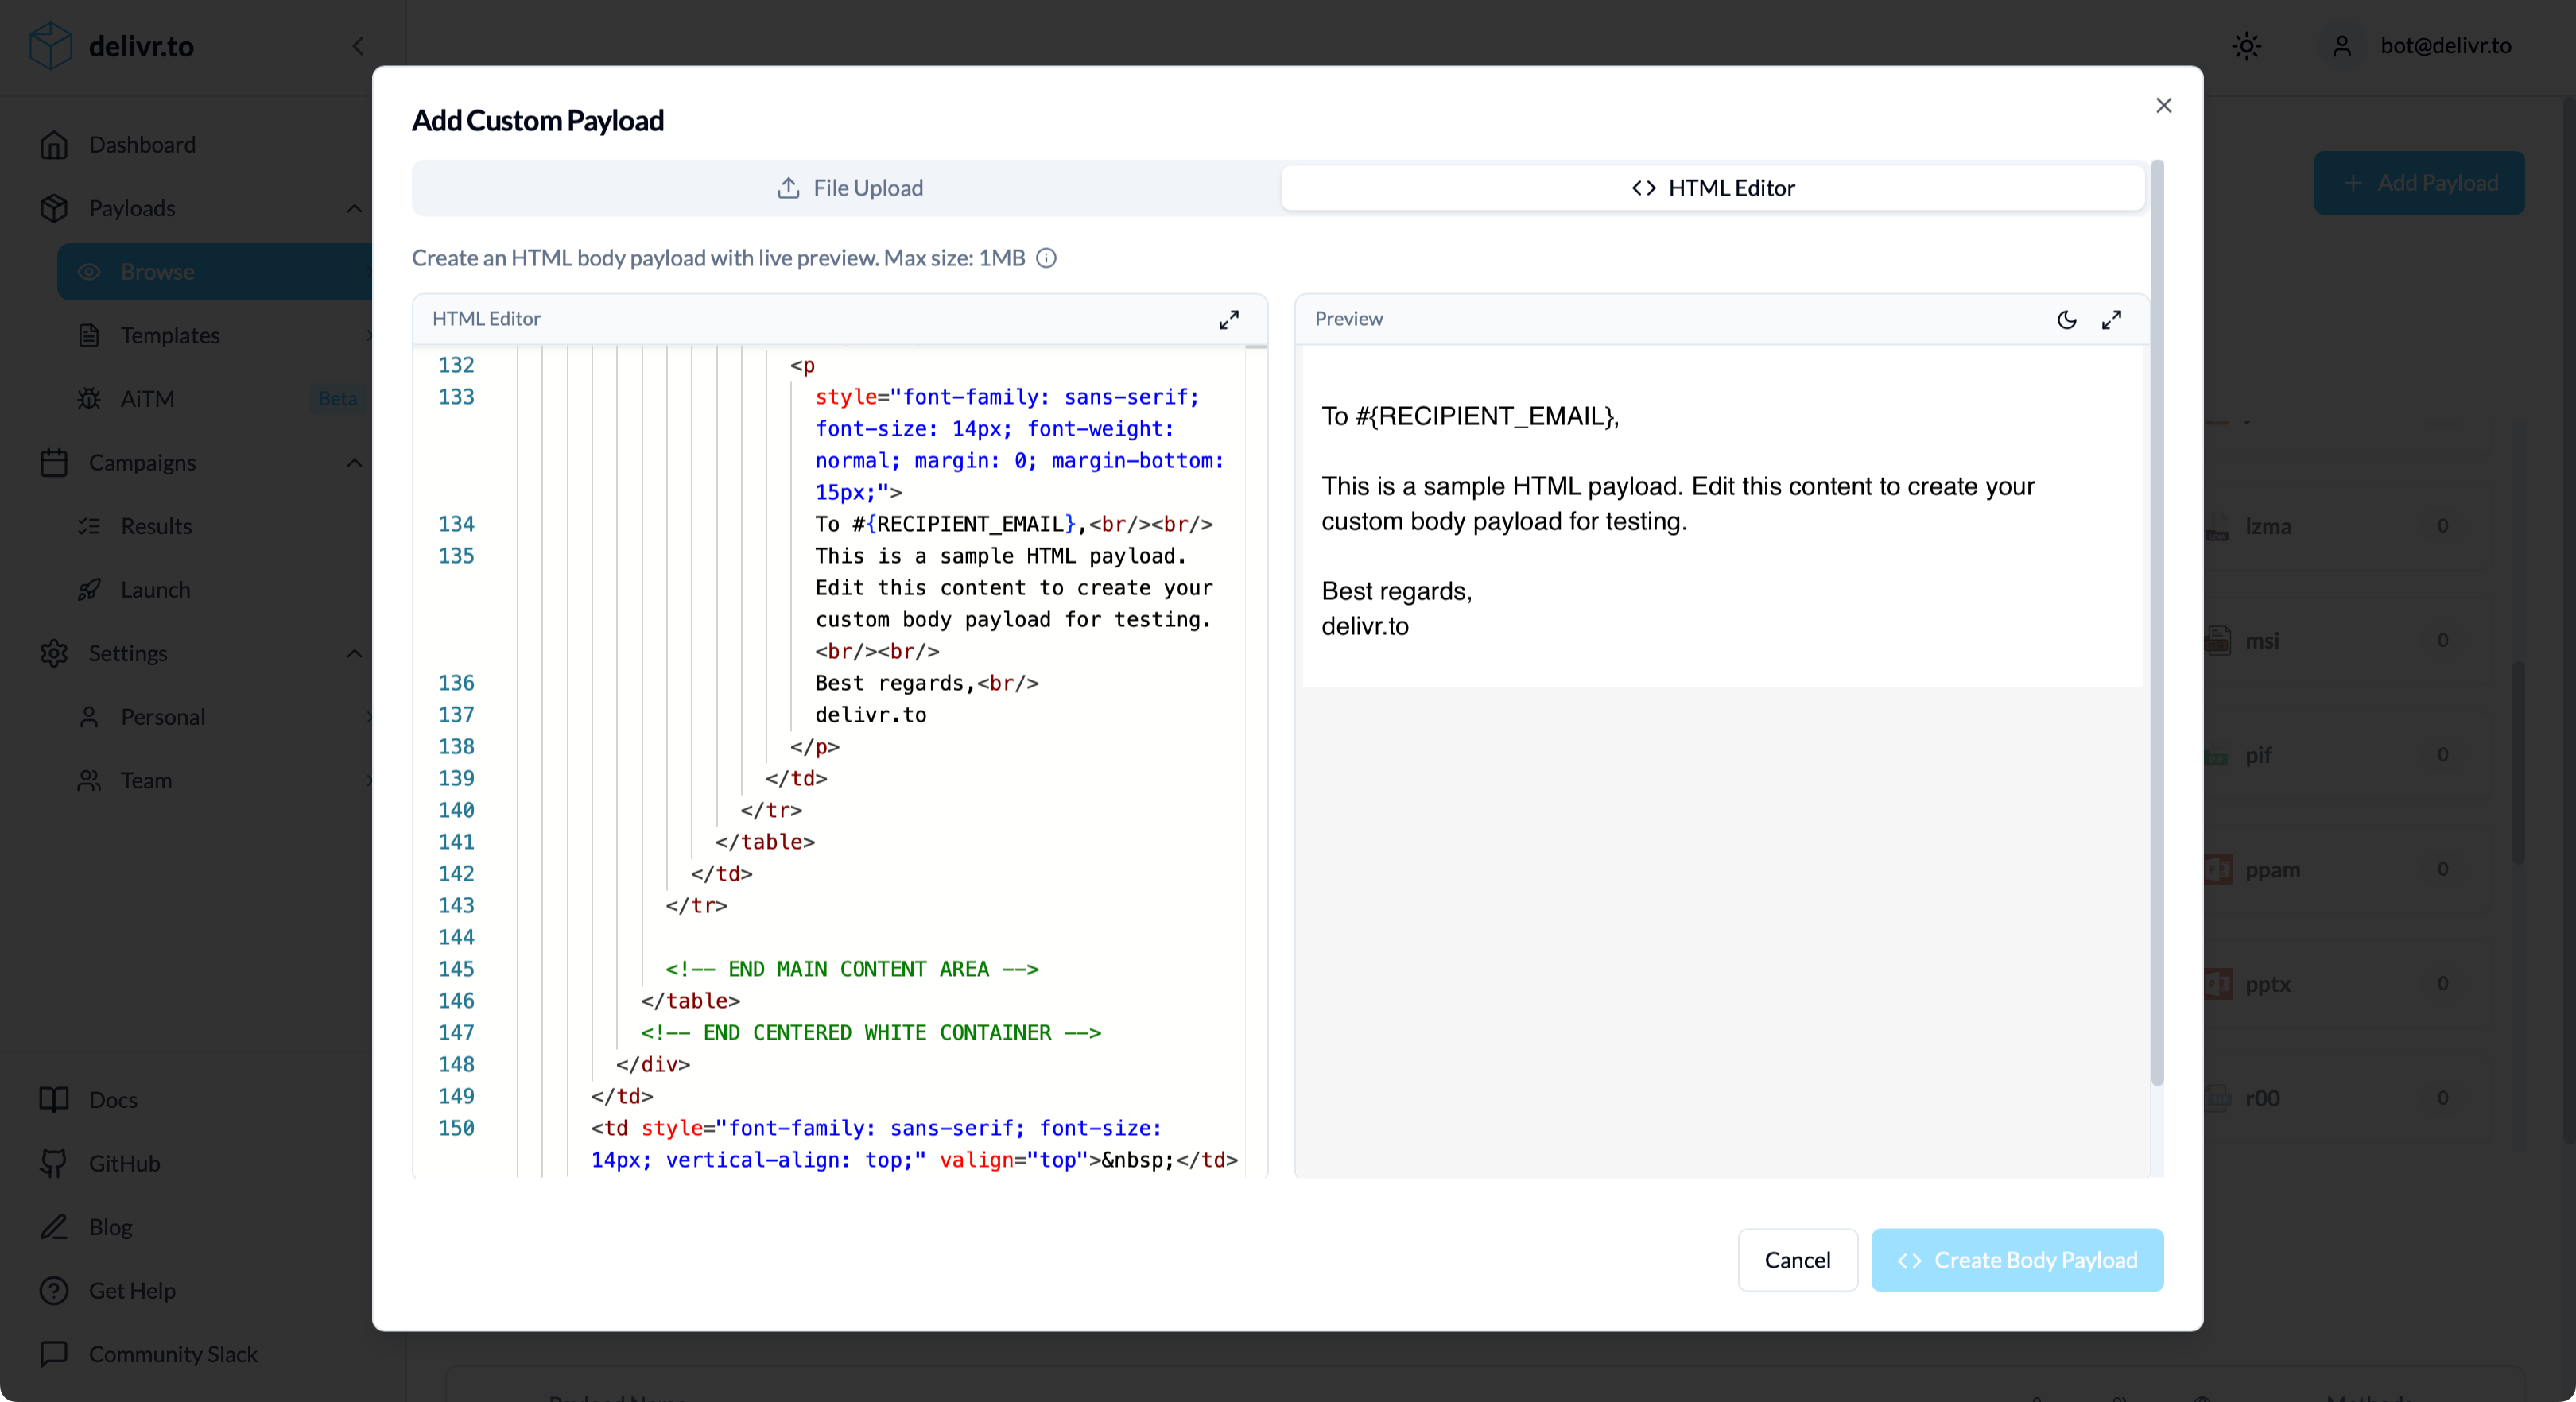This screenshot has height=1402, width=2576.
Task: Expand the HTML Editor to fullscreen
Action: coord(1228,319)
